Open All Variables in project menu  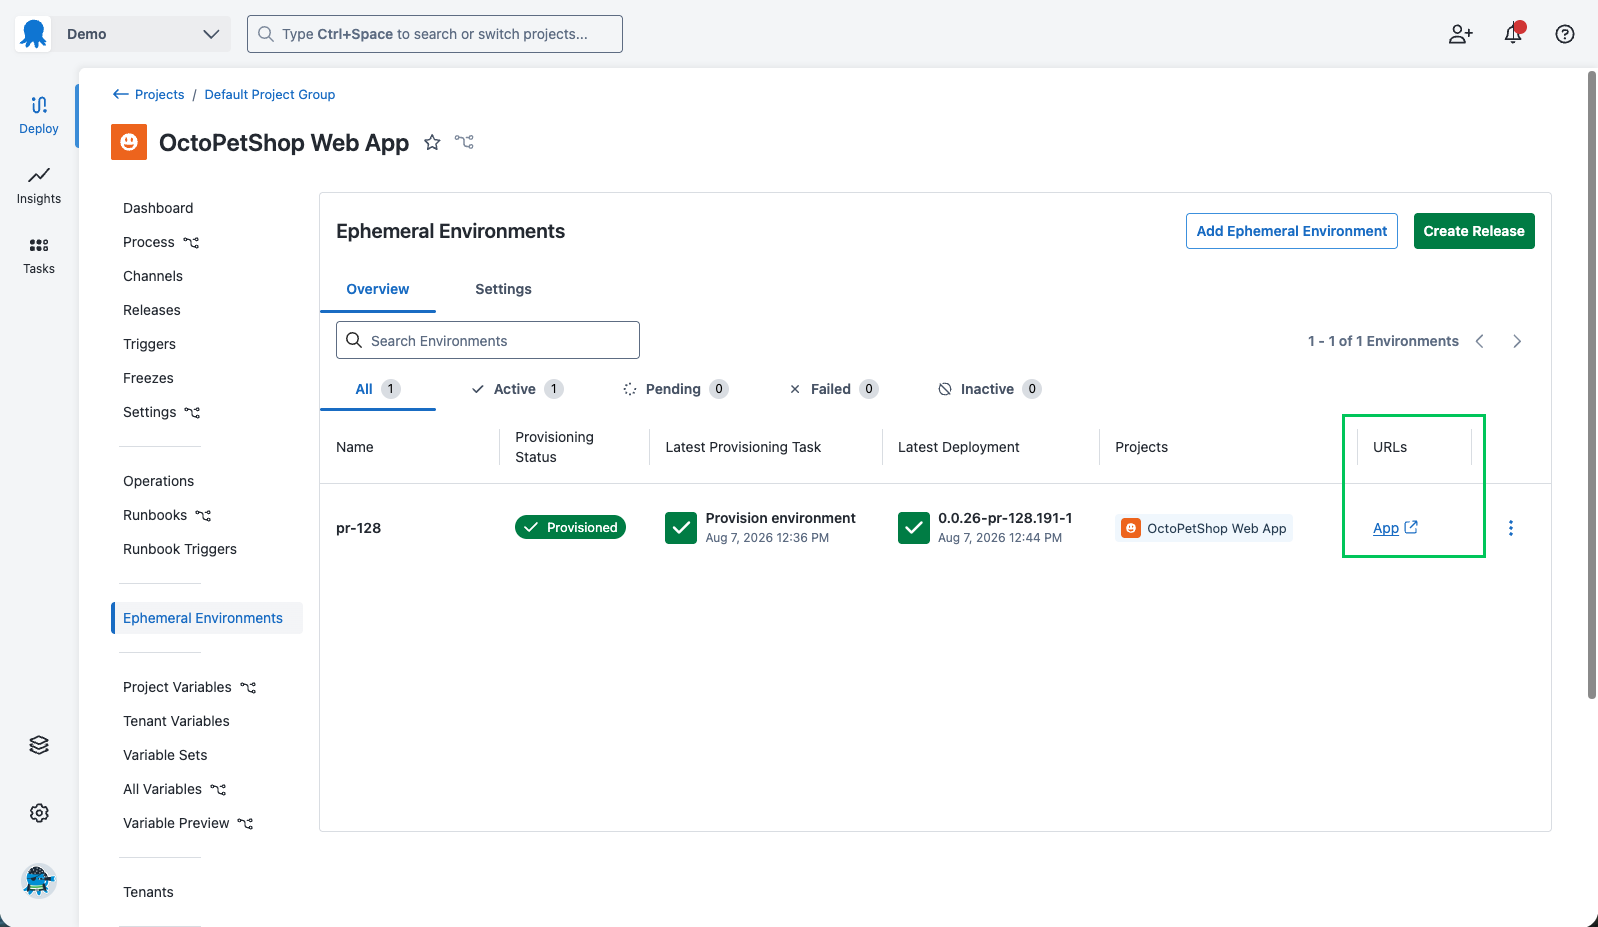(x=162, y=789)
